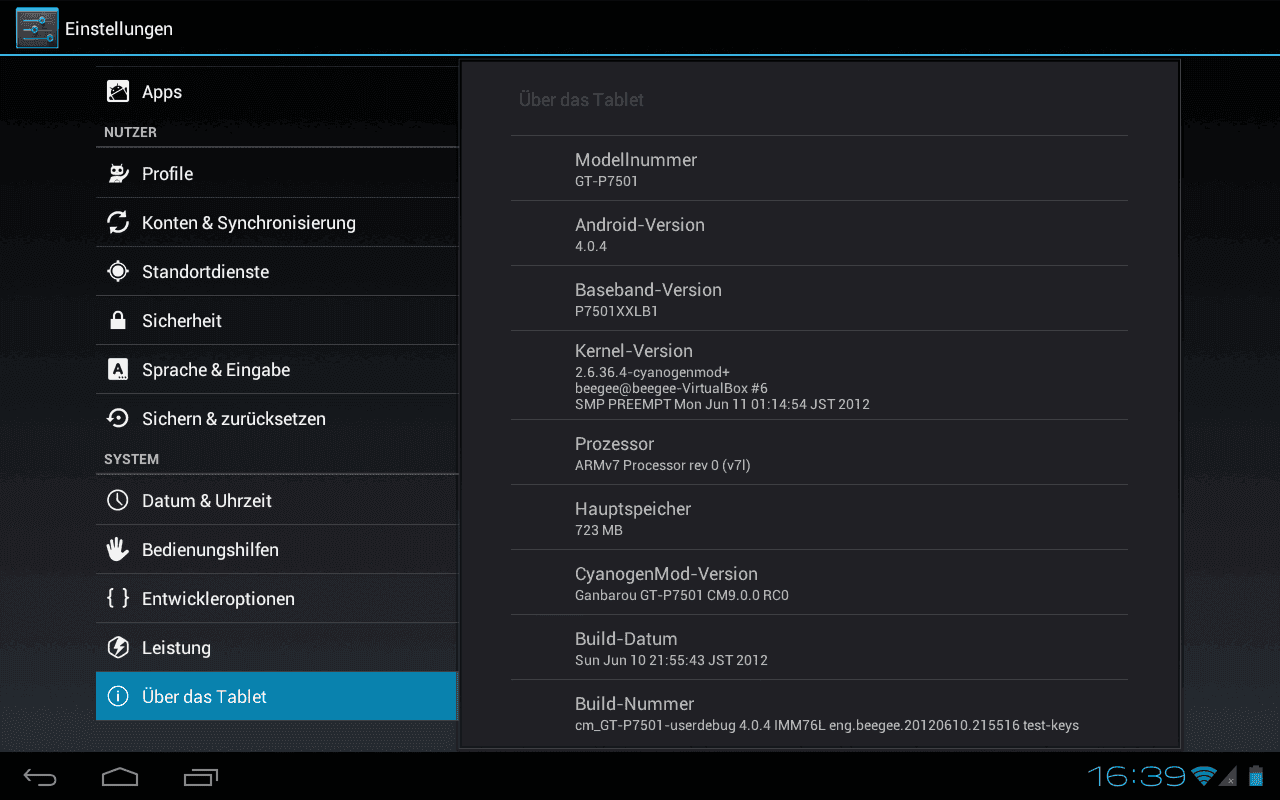Click the Entwickleroptionen braces icon
Image resolution: width=1280 pixels, height=800 pixels.
118,599
